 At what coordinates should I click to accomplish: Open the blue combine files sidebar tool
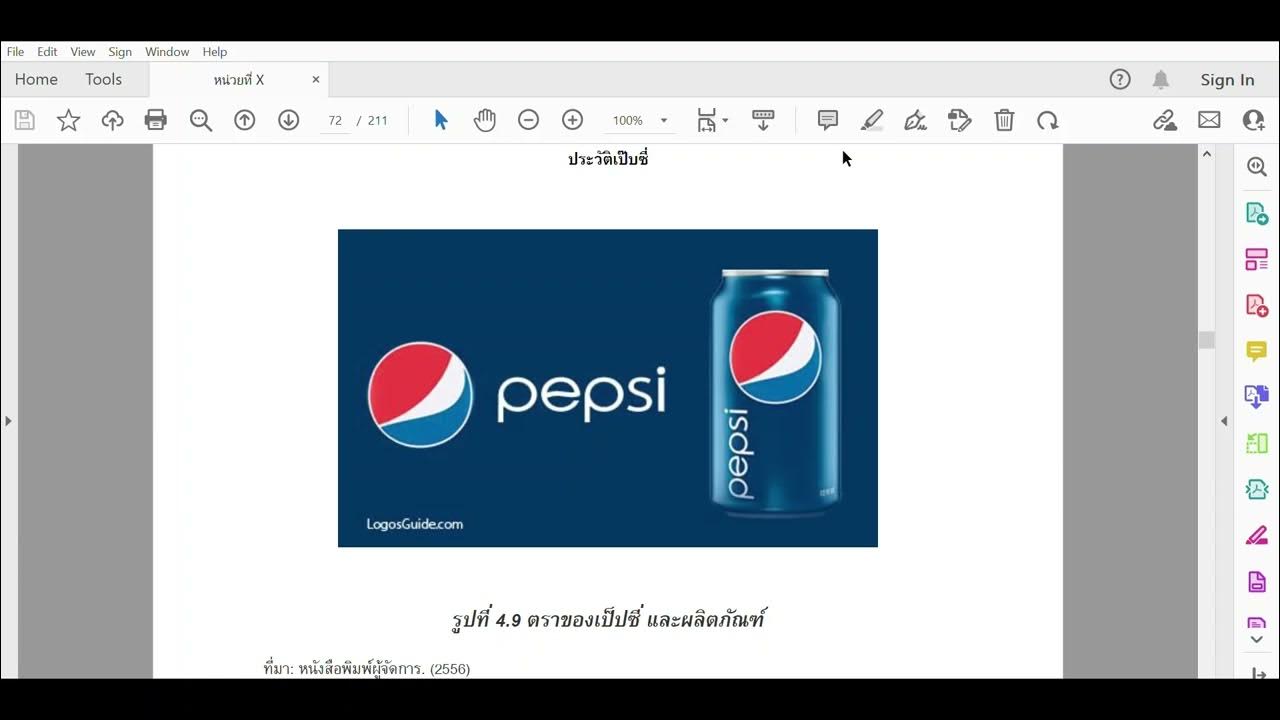[1257, 397]
